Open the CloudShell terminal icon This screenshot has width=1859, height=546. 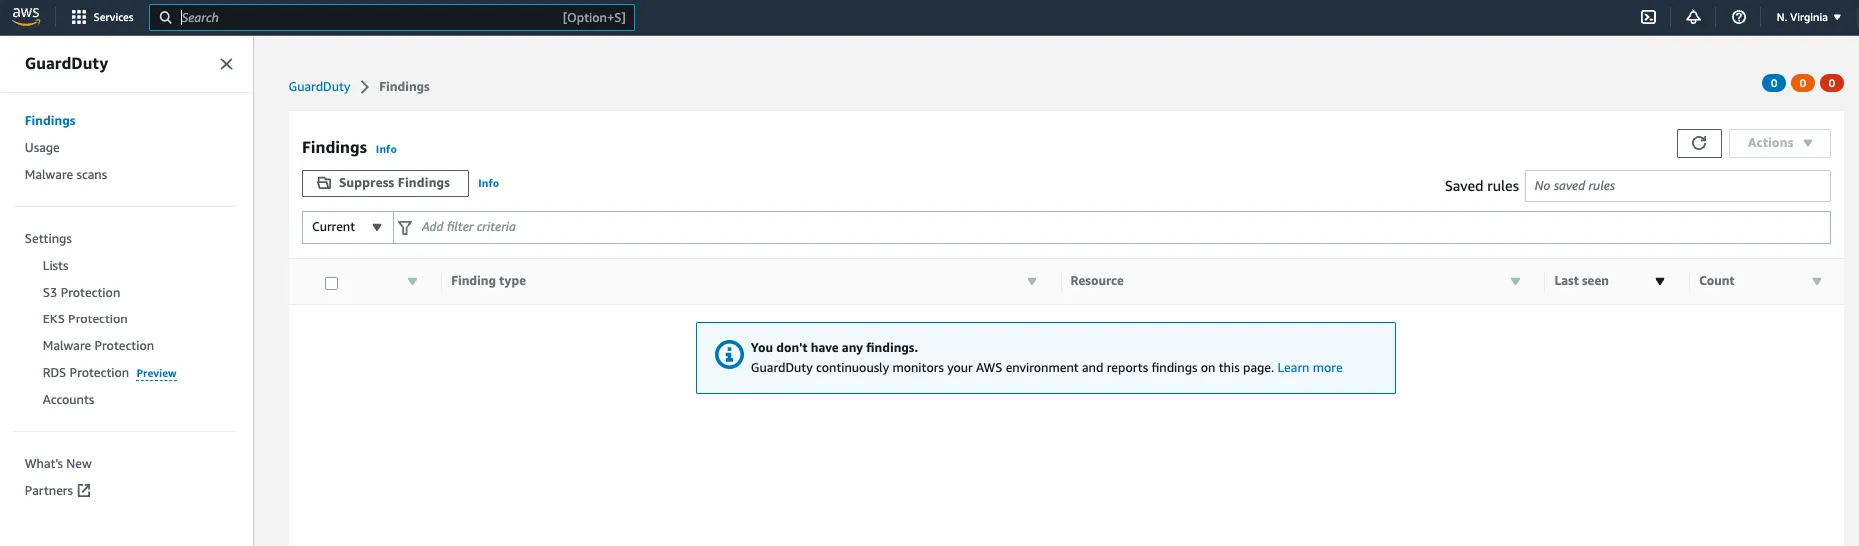pyautogui.click(x=1648, y=17)
